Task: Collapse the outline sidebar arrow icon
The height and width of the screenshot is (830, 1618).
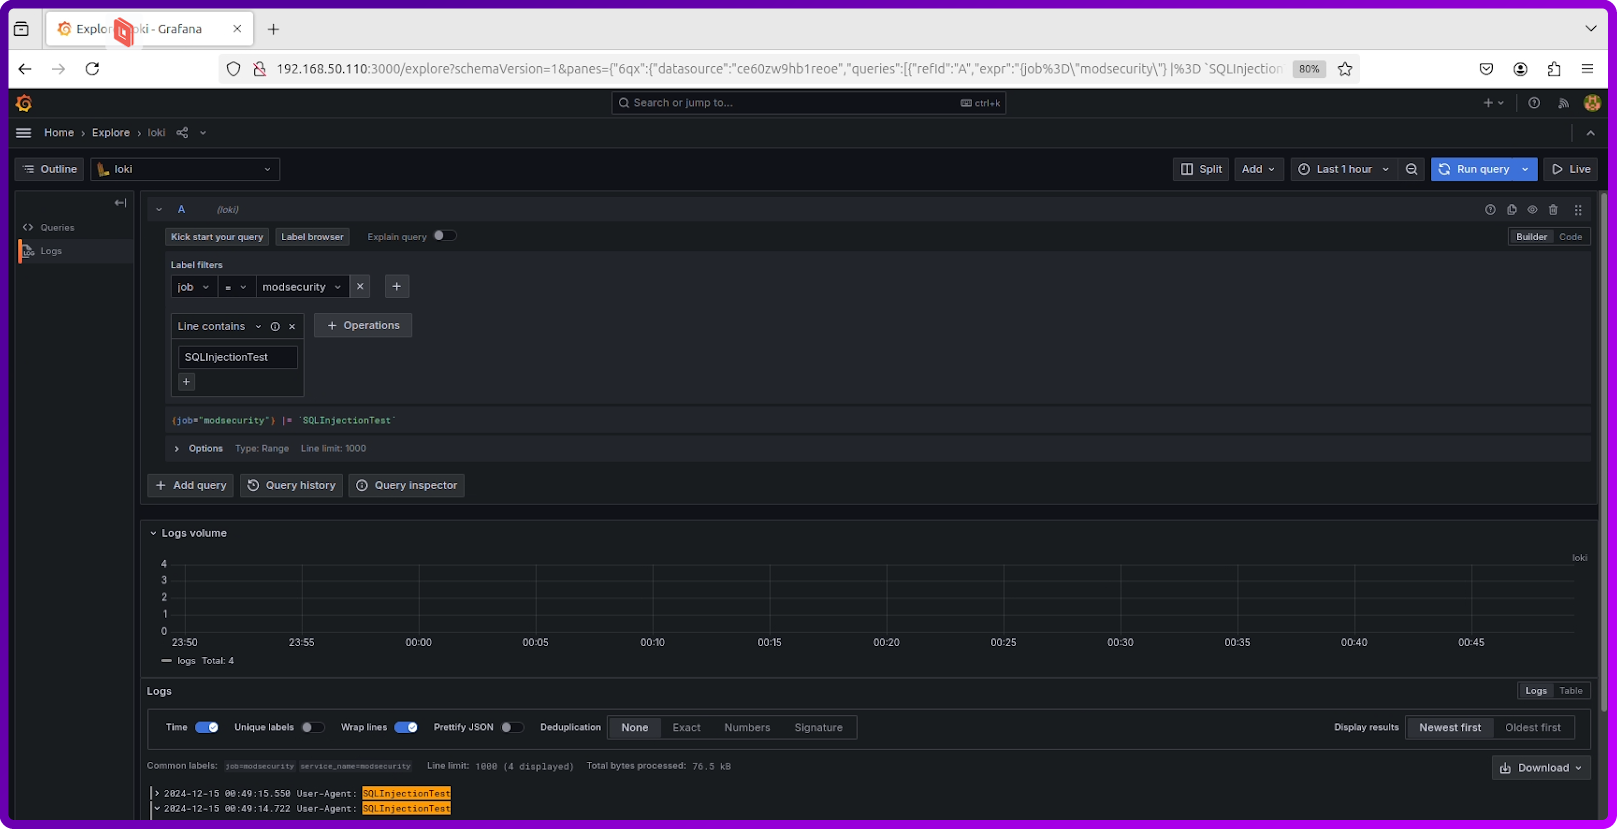Action: (120, 203)
